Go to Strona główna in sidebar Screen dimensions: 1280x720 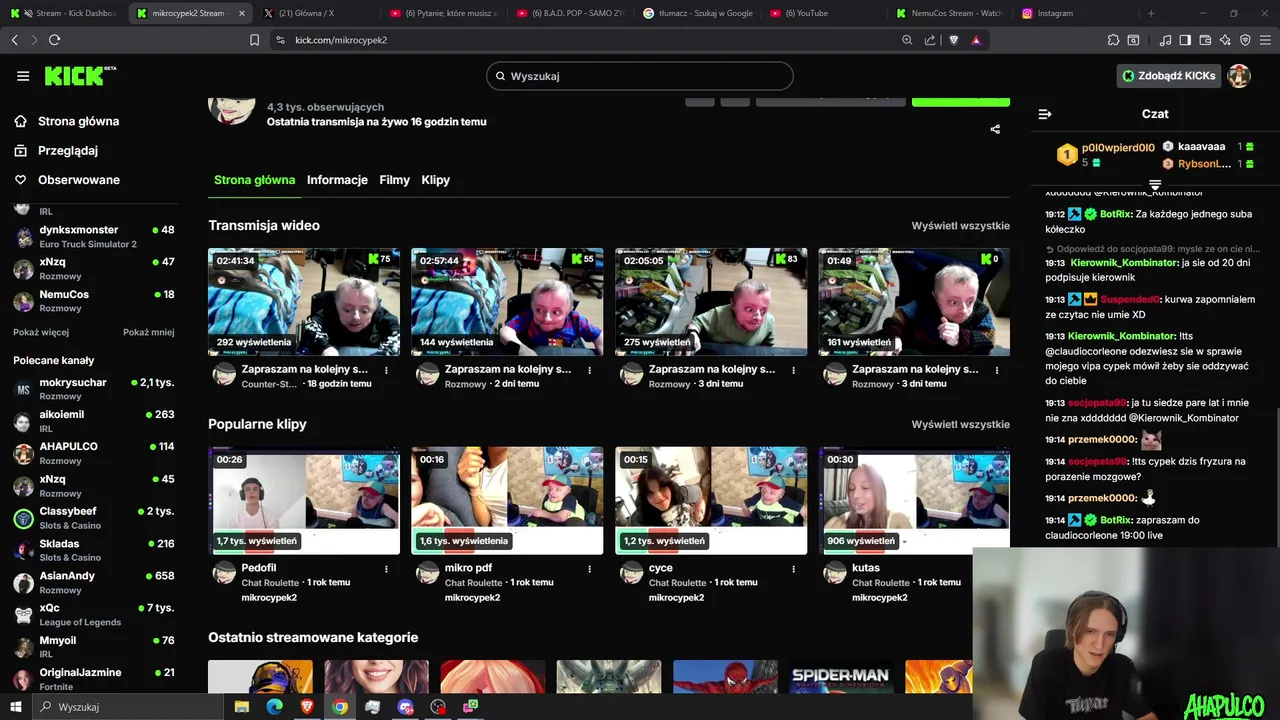tap(67, 121)
